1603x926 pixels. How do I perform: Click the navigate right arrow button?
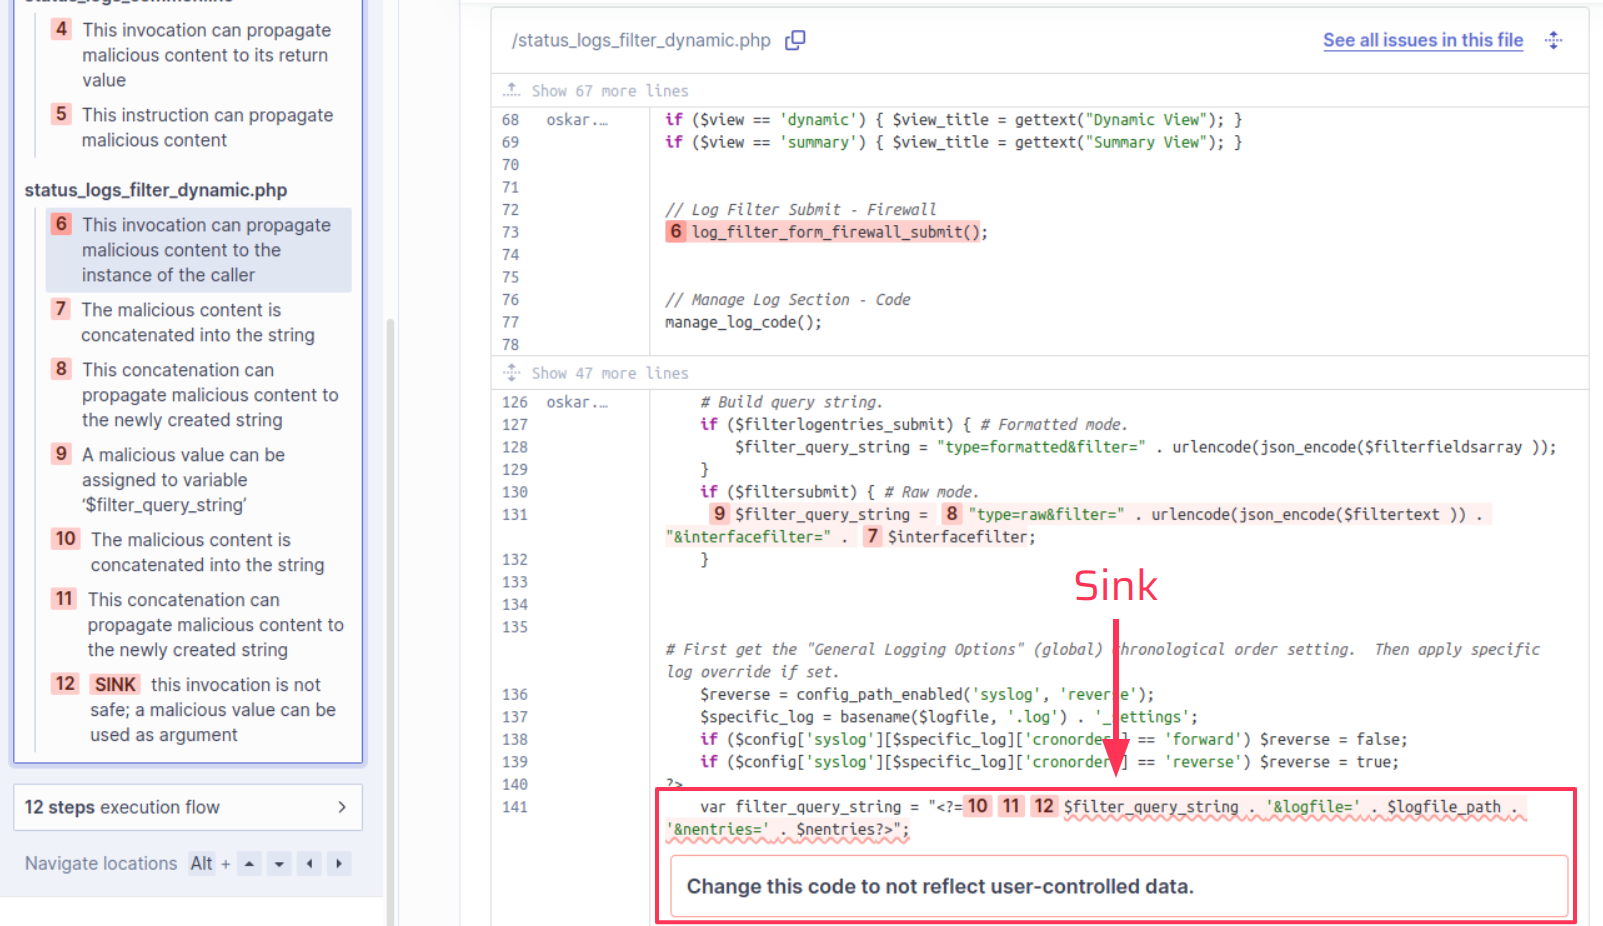tap(339, 864)
